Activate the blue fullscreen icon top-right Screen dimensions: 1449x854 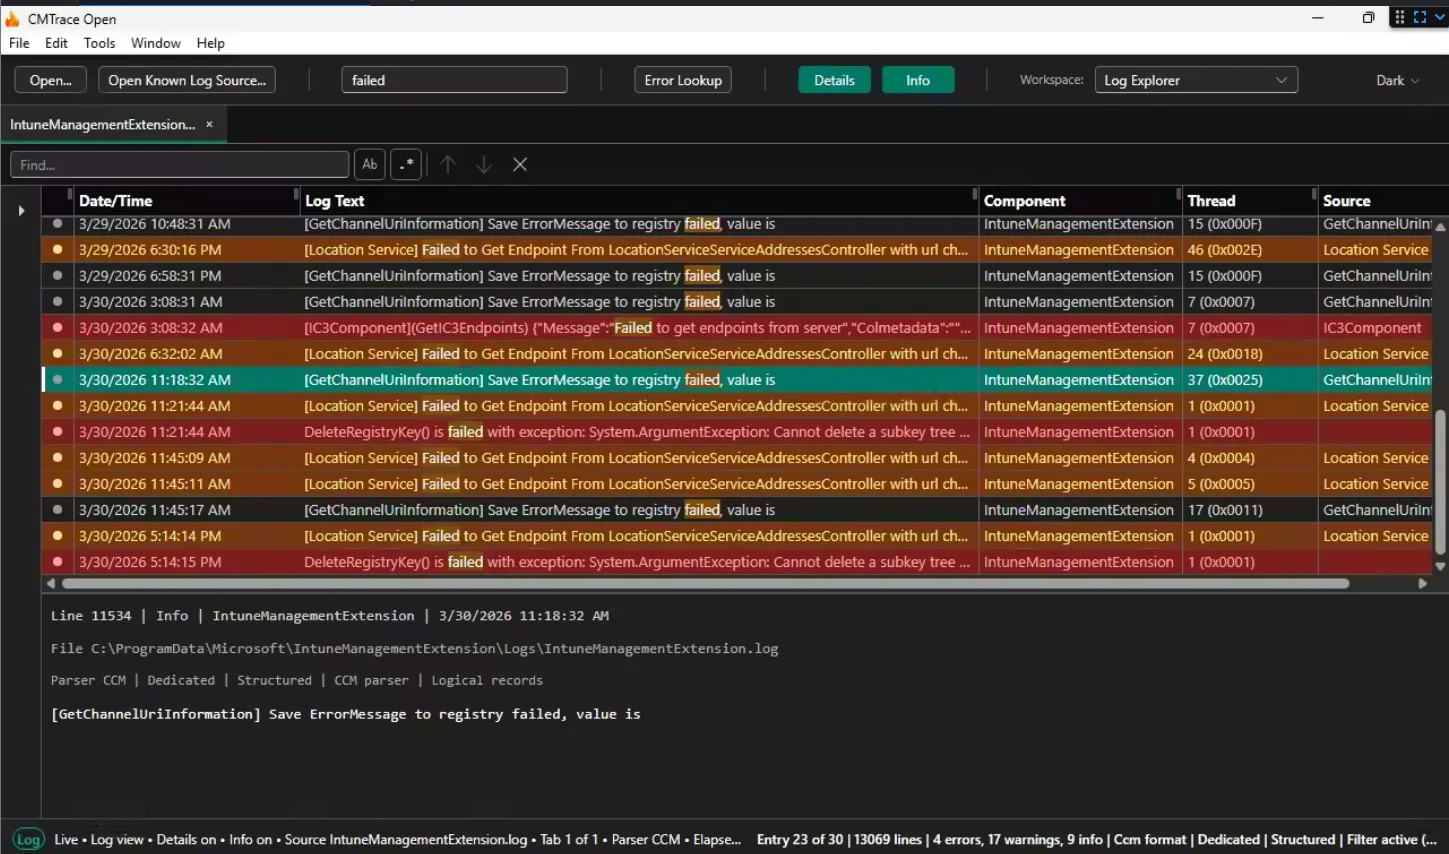point(1421,16)
